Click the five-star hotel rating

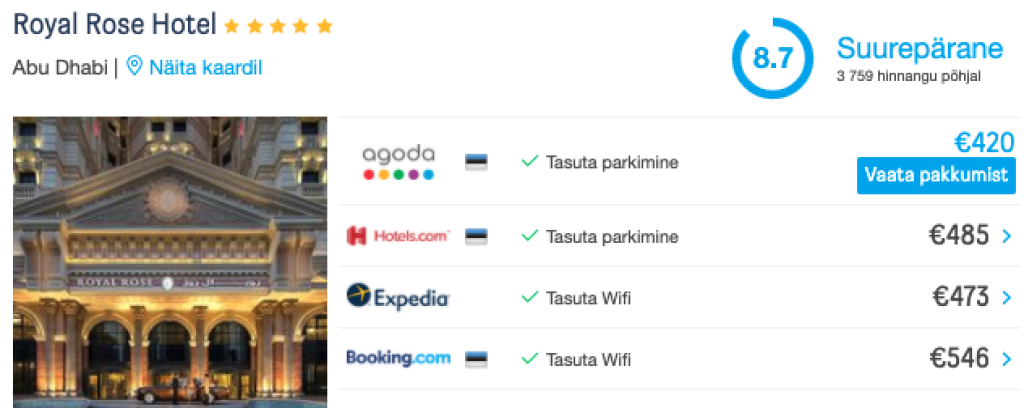[x=278, y=26]
